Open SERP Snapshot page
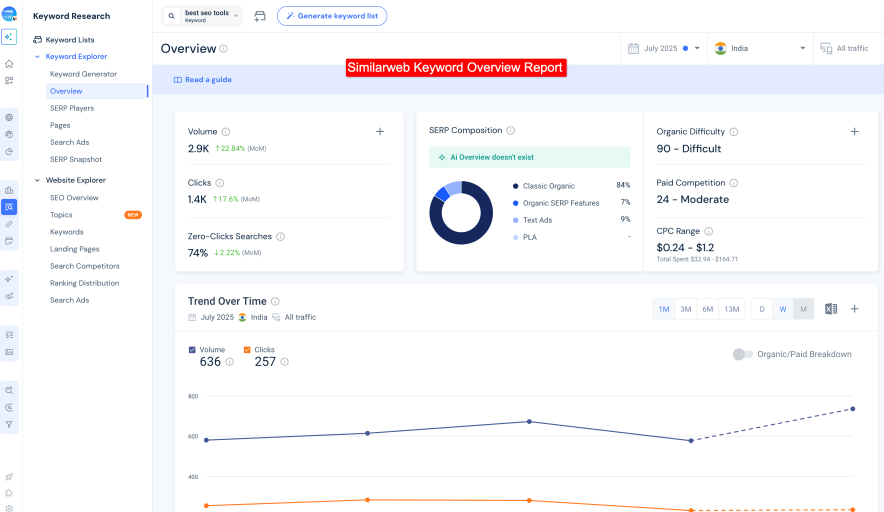Viewport: 884px width, 512px height. pyautogui.click(x=76, y=160)
